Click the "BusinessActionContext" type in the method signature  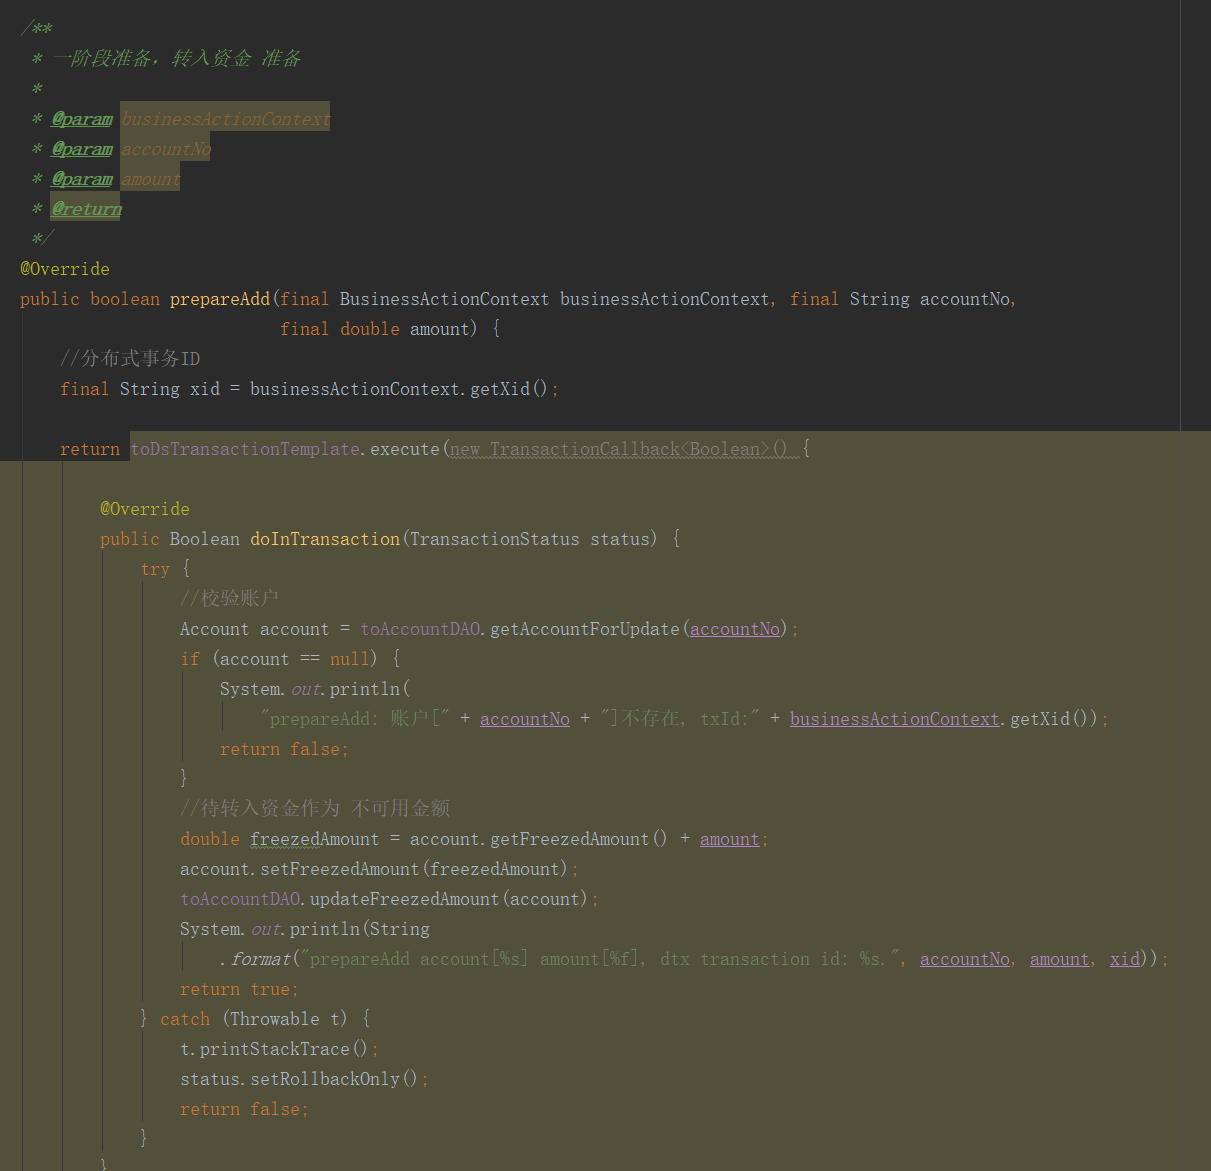[444, 299]
